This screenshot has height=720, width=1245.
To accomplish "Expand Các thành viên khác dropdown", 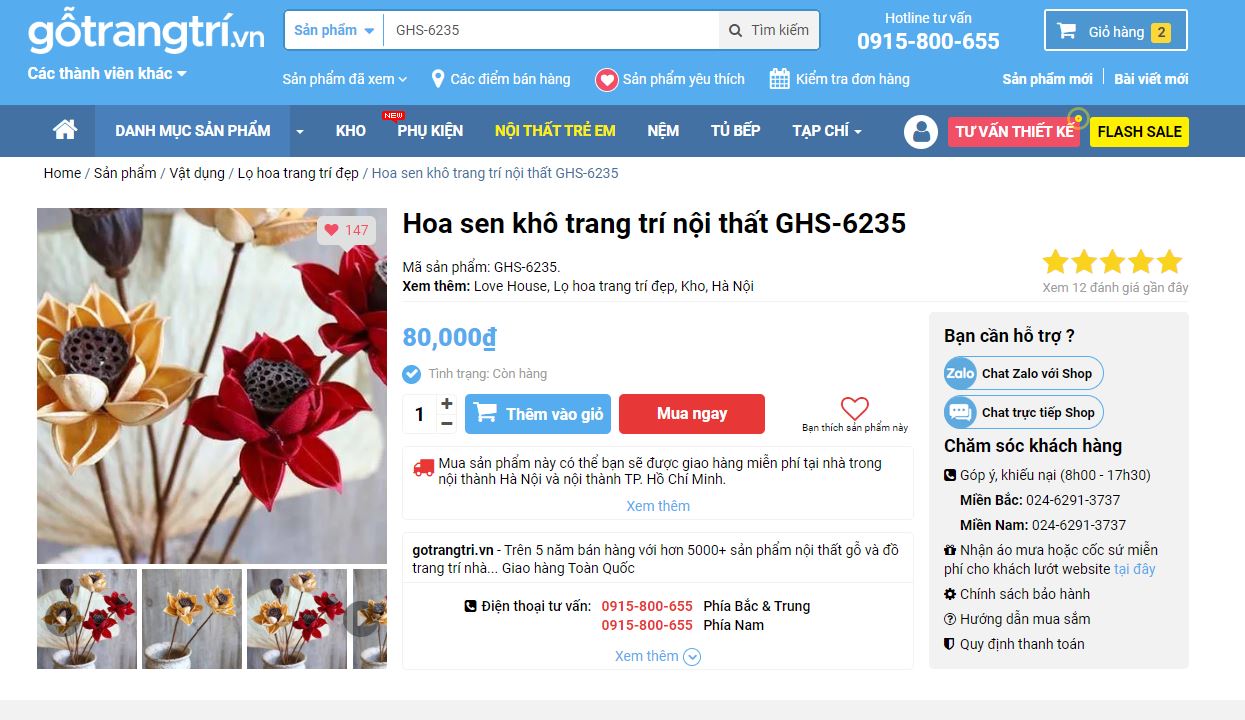I will click(107, 73).
